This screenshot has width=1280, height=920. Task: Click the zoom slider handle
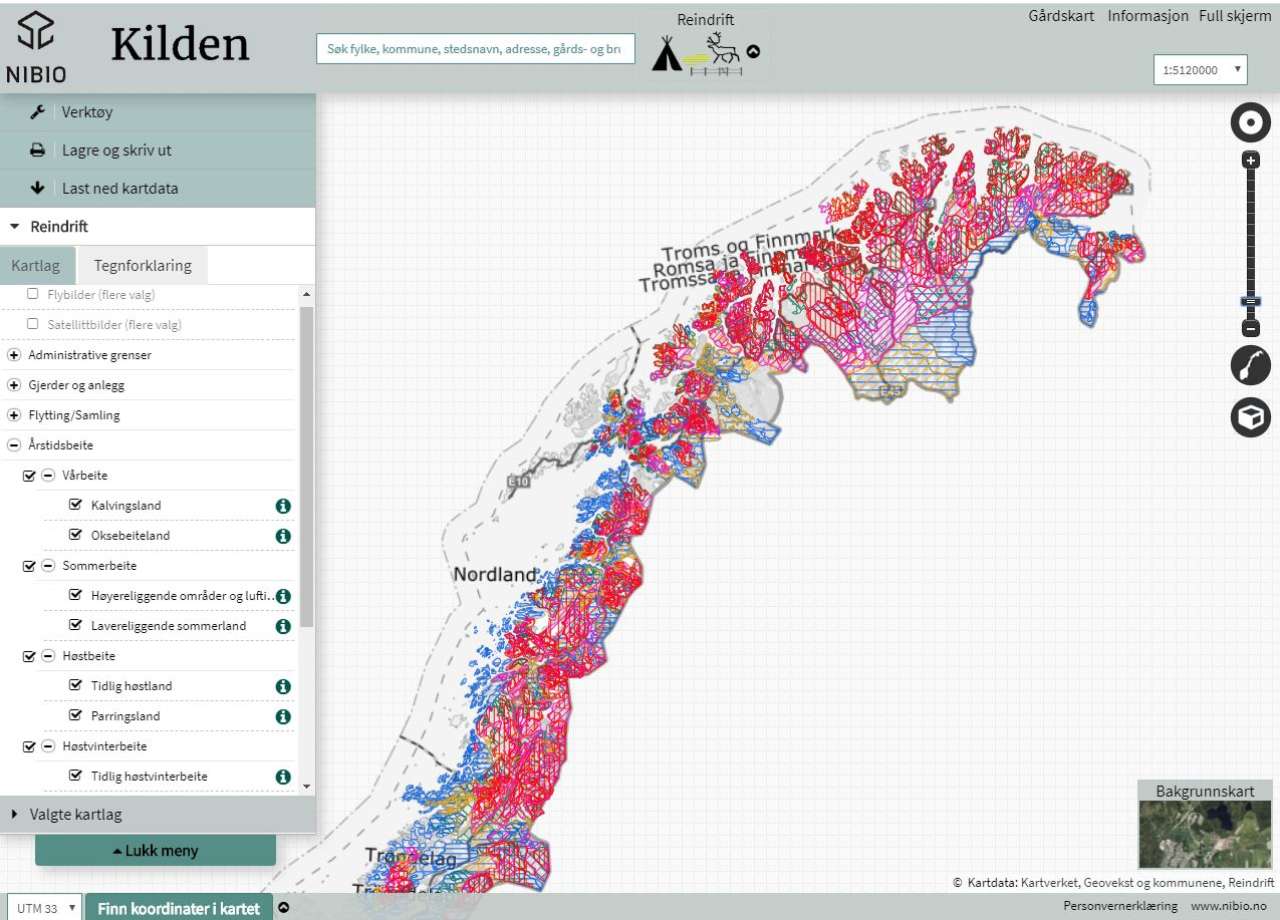tap(1250, 301)
